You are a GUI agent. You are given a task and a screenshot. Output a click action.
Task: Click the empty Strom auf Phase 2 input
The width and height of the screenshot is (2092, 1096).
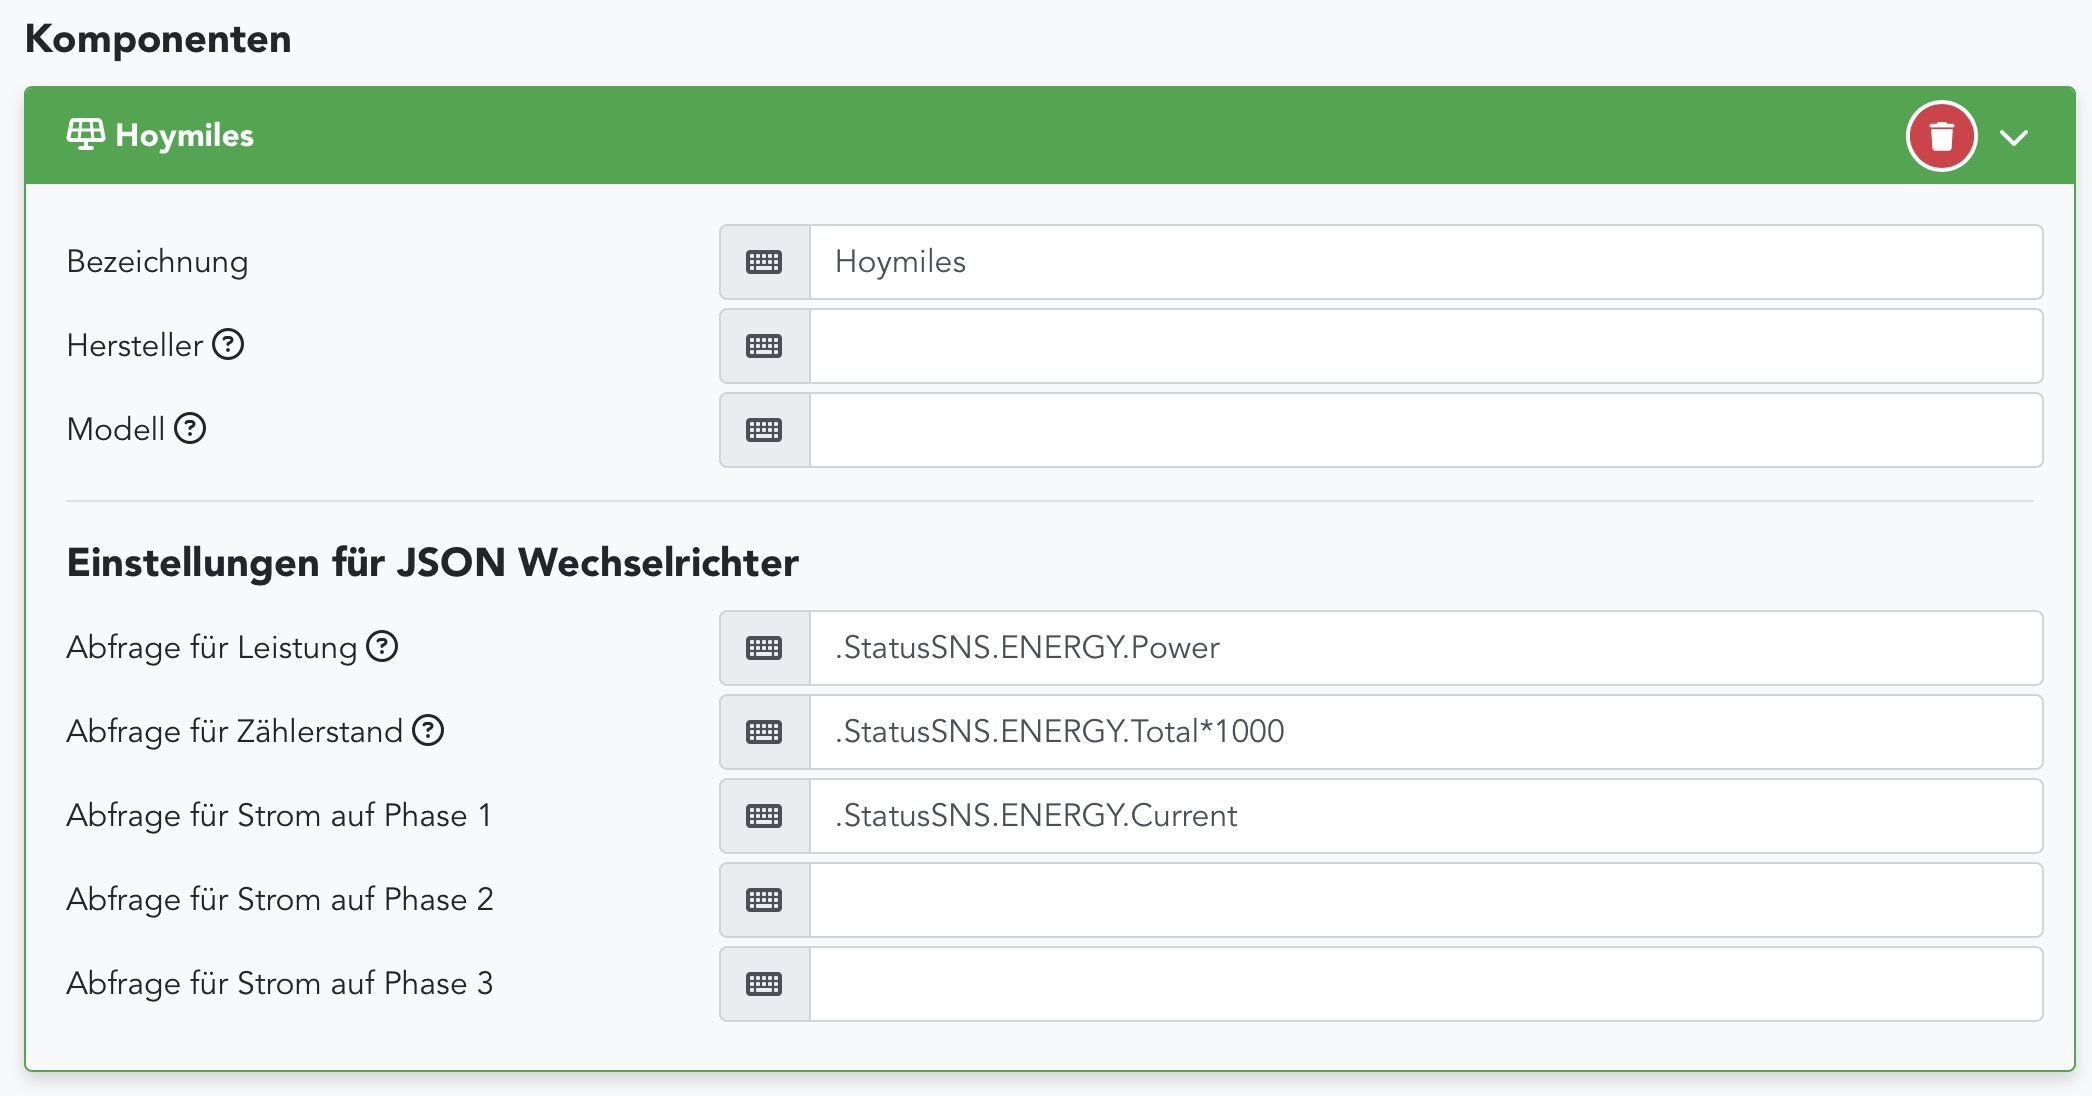(1424, 900)
